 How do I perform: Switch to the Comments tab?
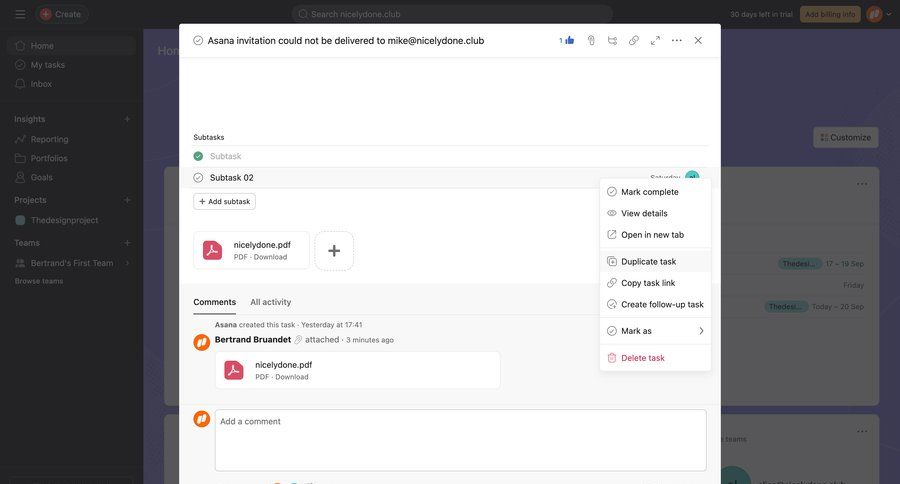[215, 302]
